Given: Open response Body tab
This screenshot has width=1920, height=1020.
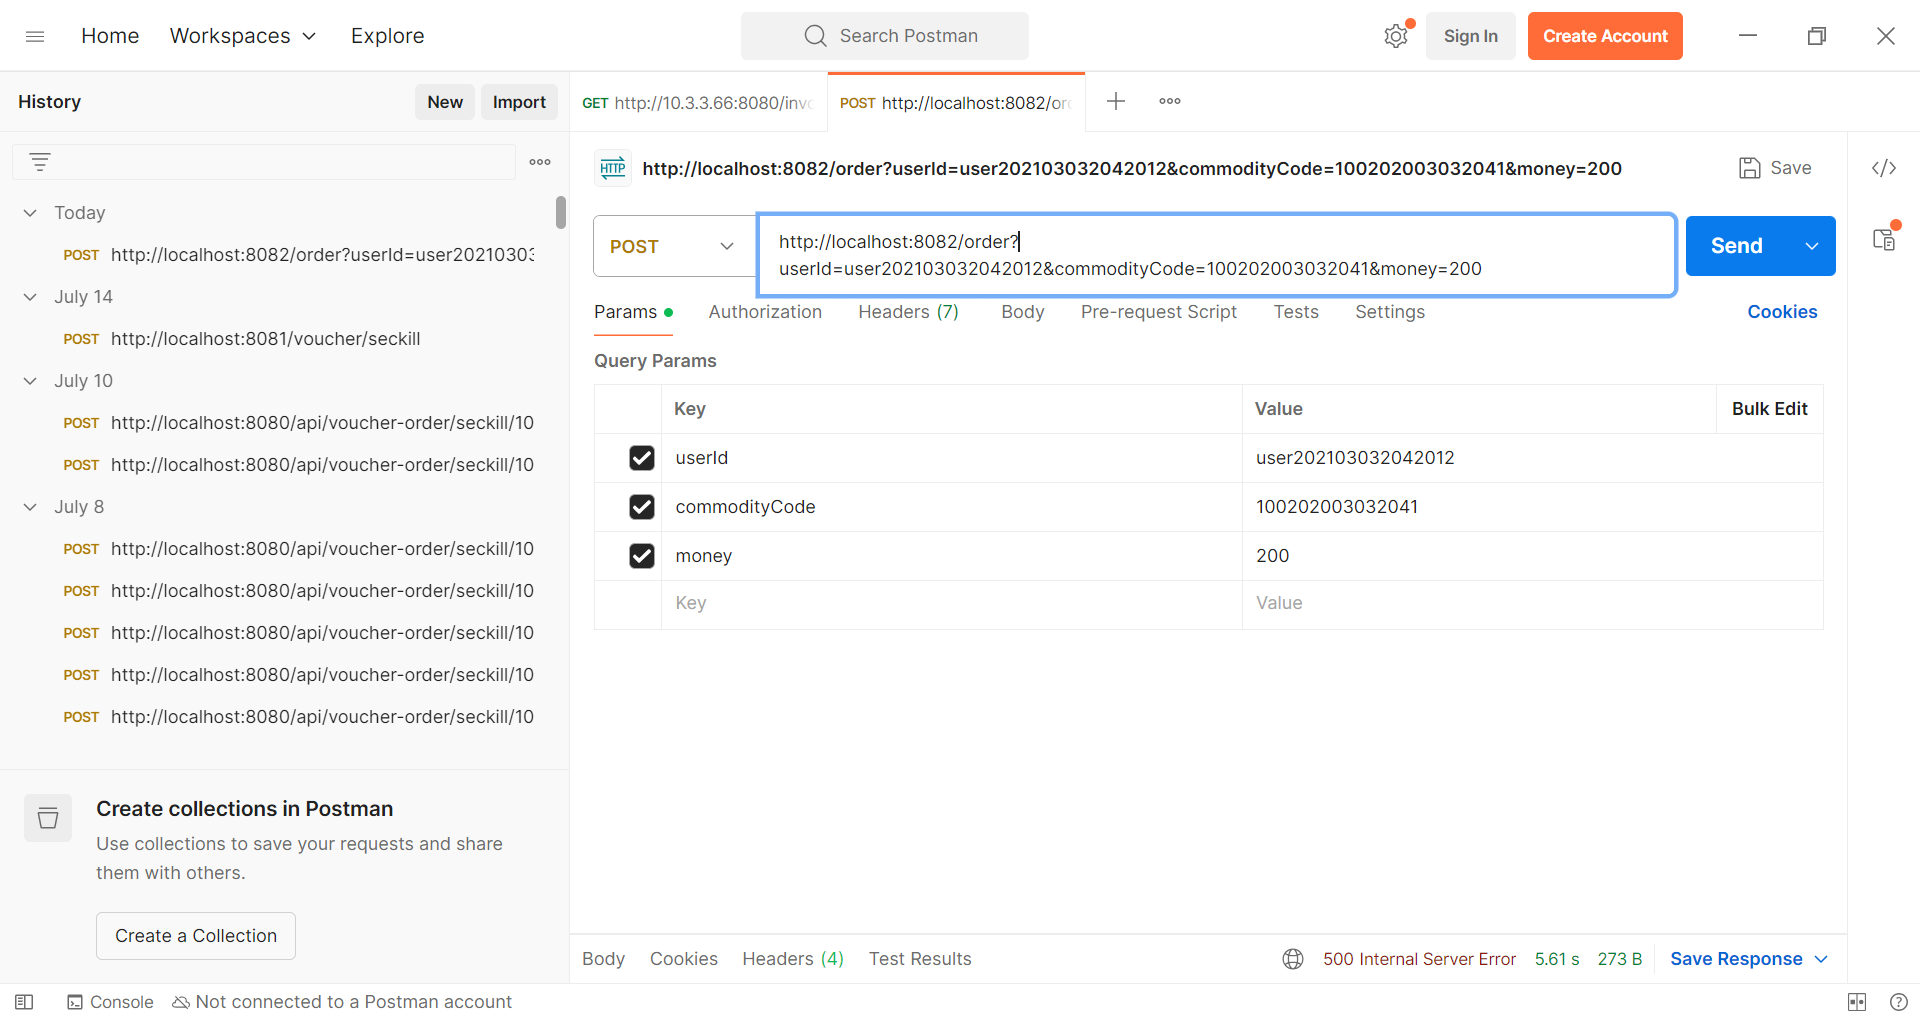Looking at the screenshot, I should coord(603,959).
